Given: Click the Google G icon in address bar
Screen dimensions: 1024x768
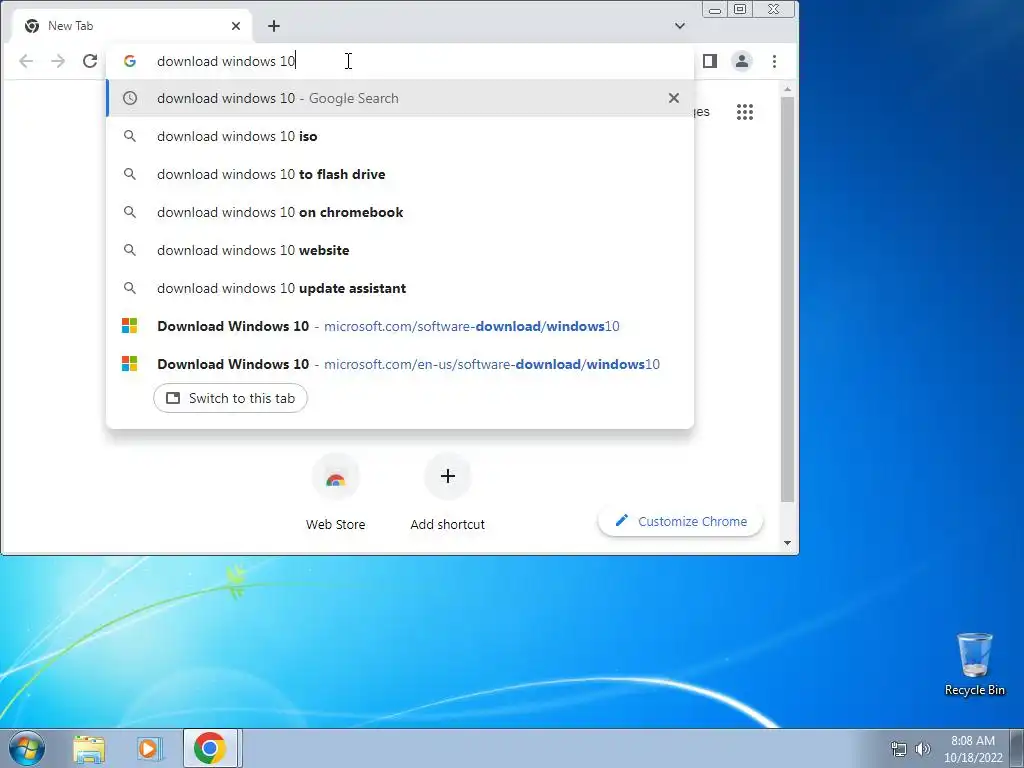Looking at the screenshot, I should click(x=130, y=61).
